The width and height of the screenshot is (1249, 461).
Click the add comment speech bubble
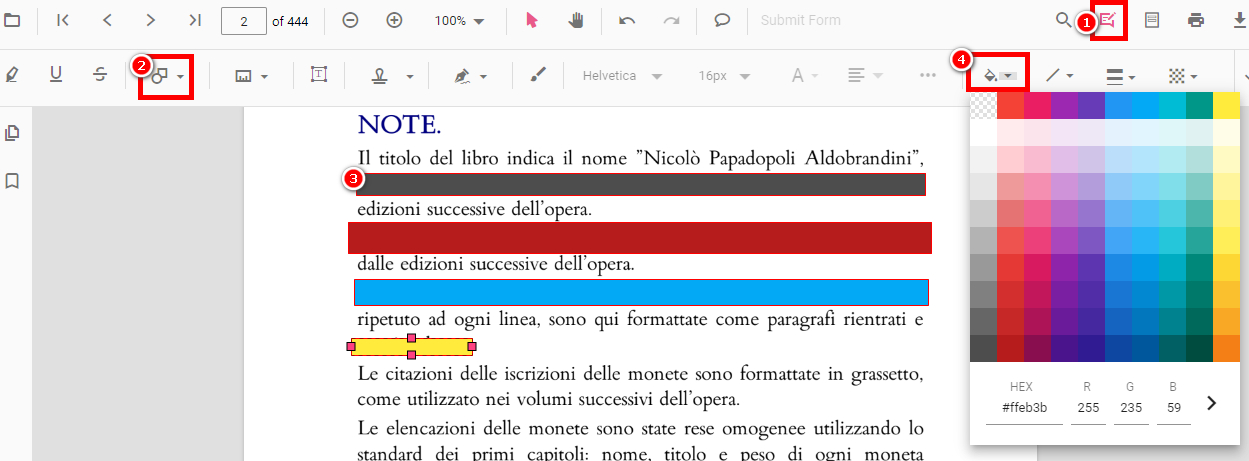[x=722, y=20]
